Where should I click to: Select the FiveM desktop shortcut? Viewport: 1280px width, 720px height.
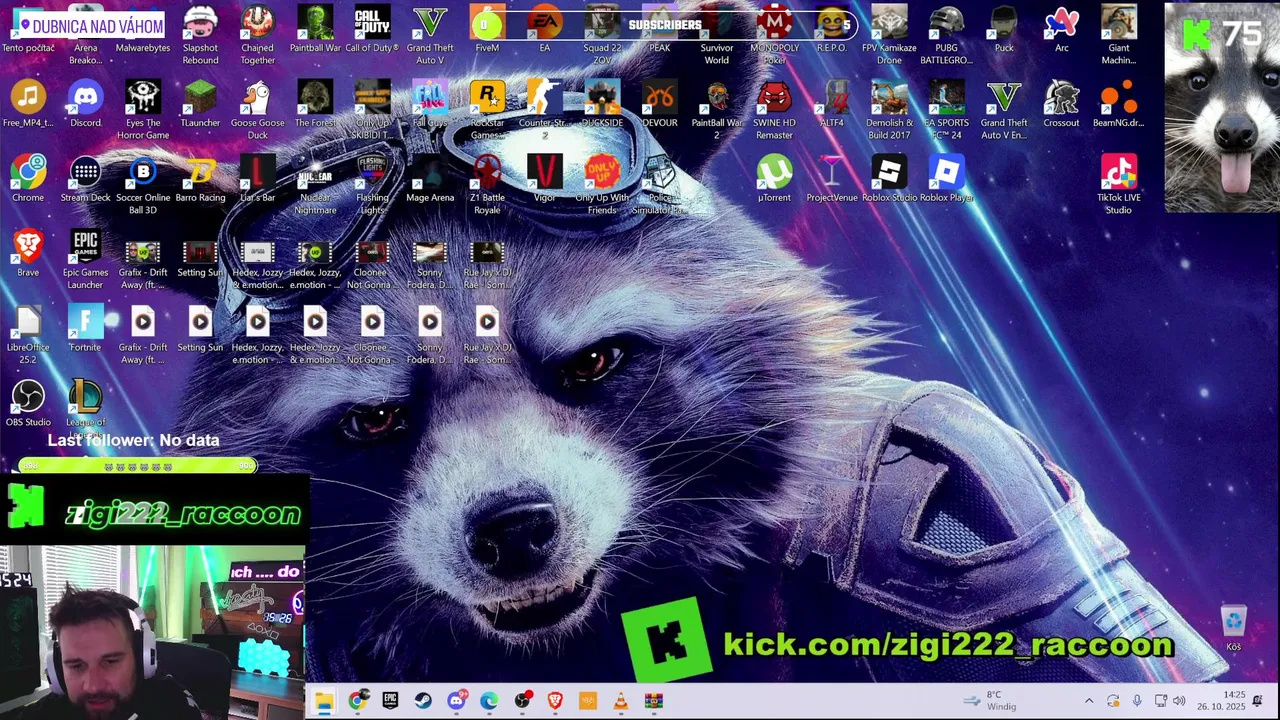487,30
